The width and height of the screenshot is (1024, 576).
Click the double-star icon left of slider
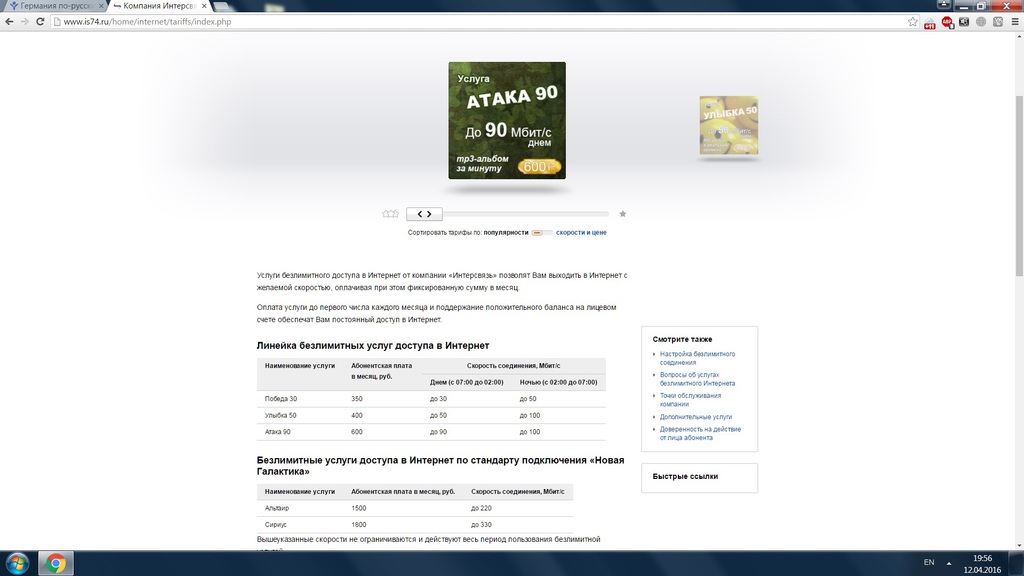click(391, 214)
